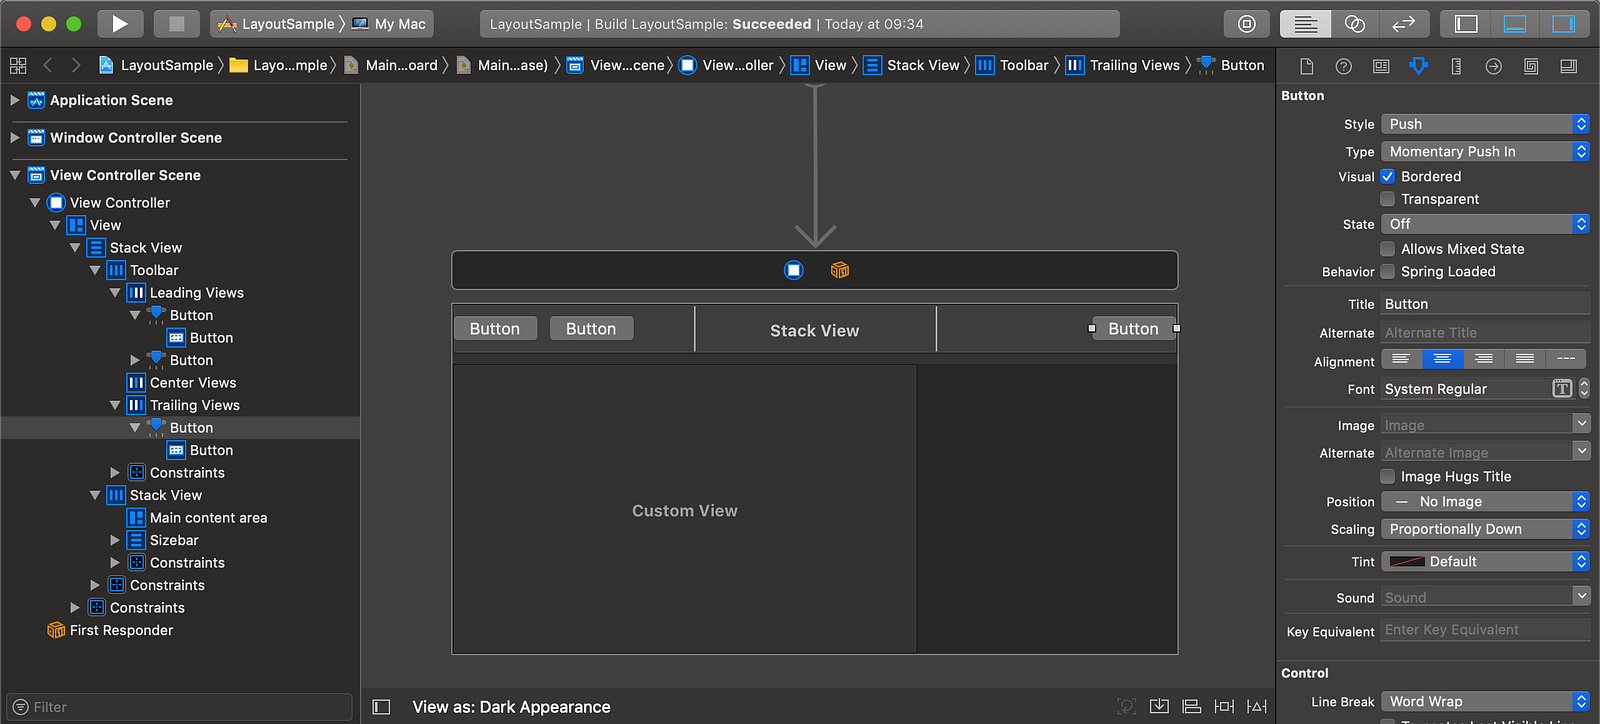Open the Style Push dropdown

(x=1485, y=124)
